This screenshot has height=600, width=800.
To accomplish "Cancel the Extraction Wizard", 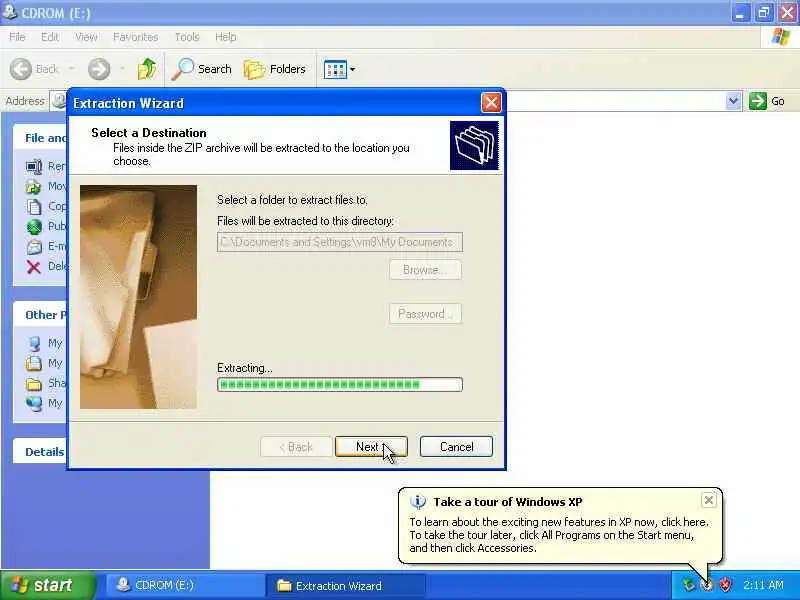I will click(x=456, y=447).
